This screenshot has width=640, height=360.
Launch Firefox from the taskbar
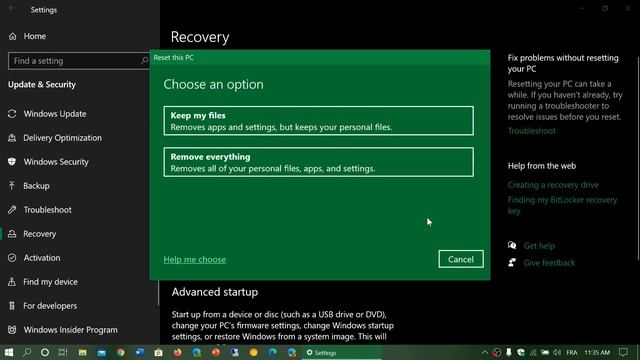(178, 352)
